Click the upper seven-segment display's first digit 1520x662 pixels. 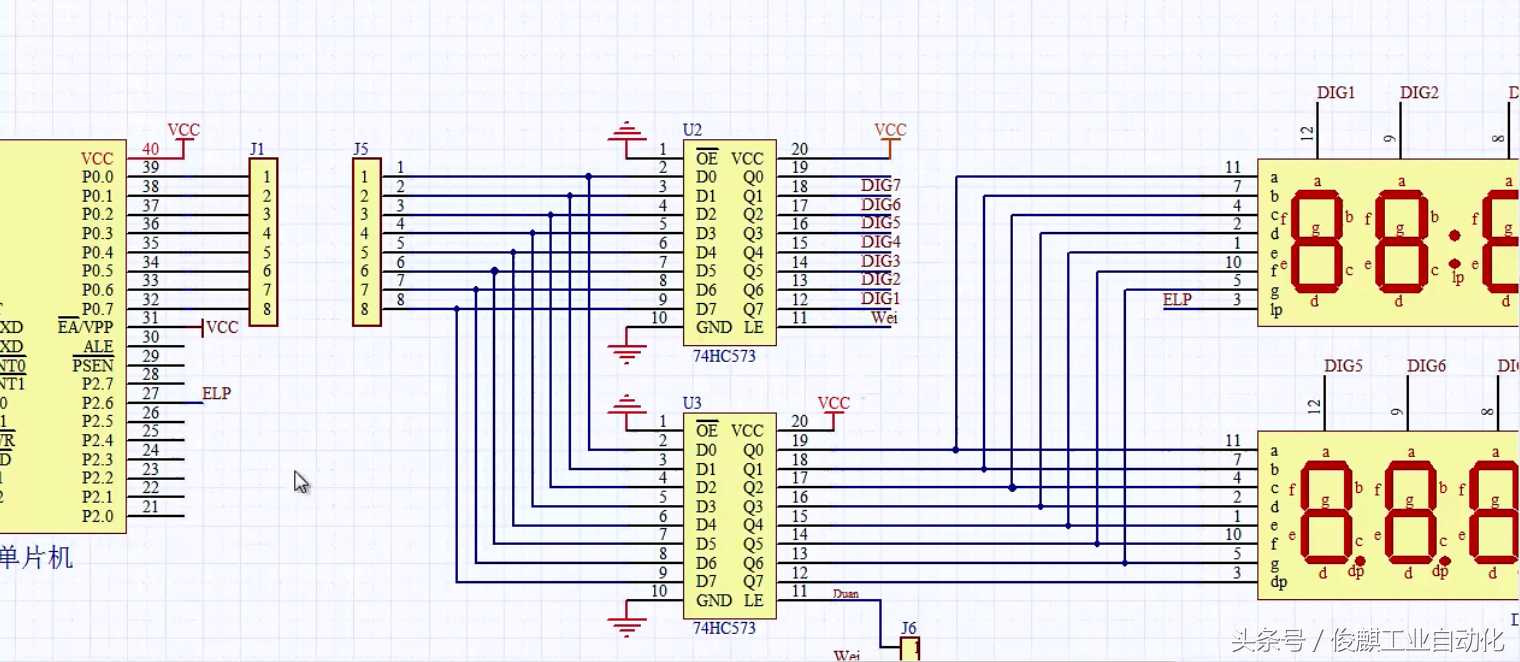pyautogui.click(x=1317, y=239)
